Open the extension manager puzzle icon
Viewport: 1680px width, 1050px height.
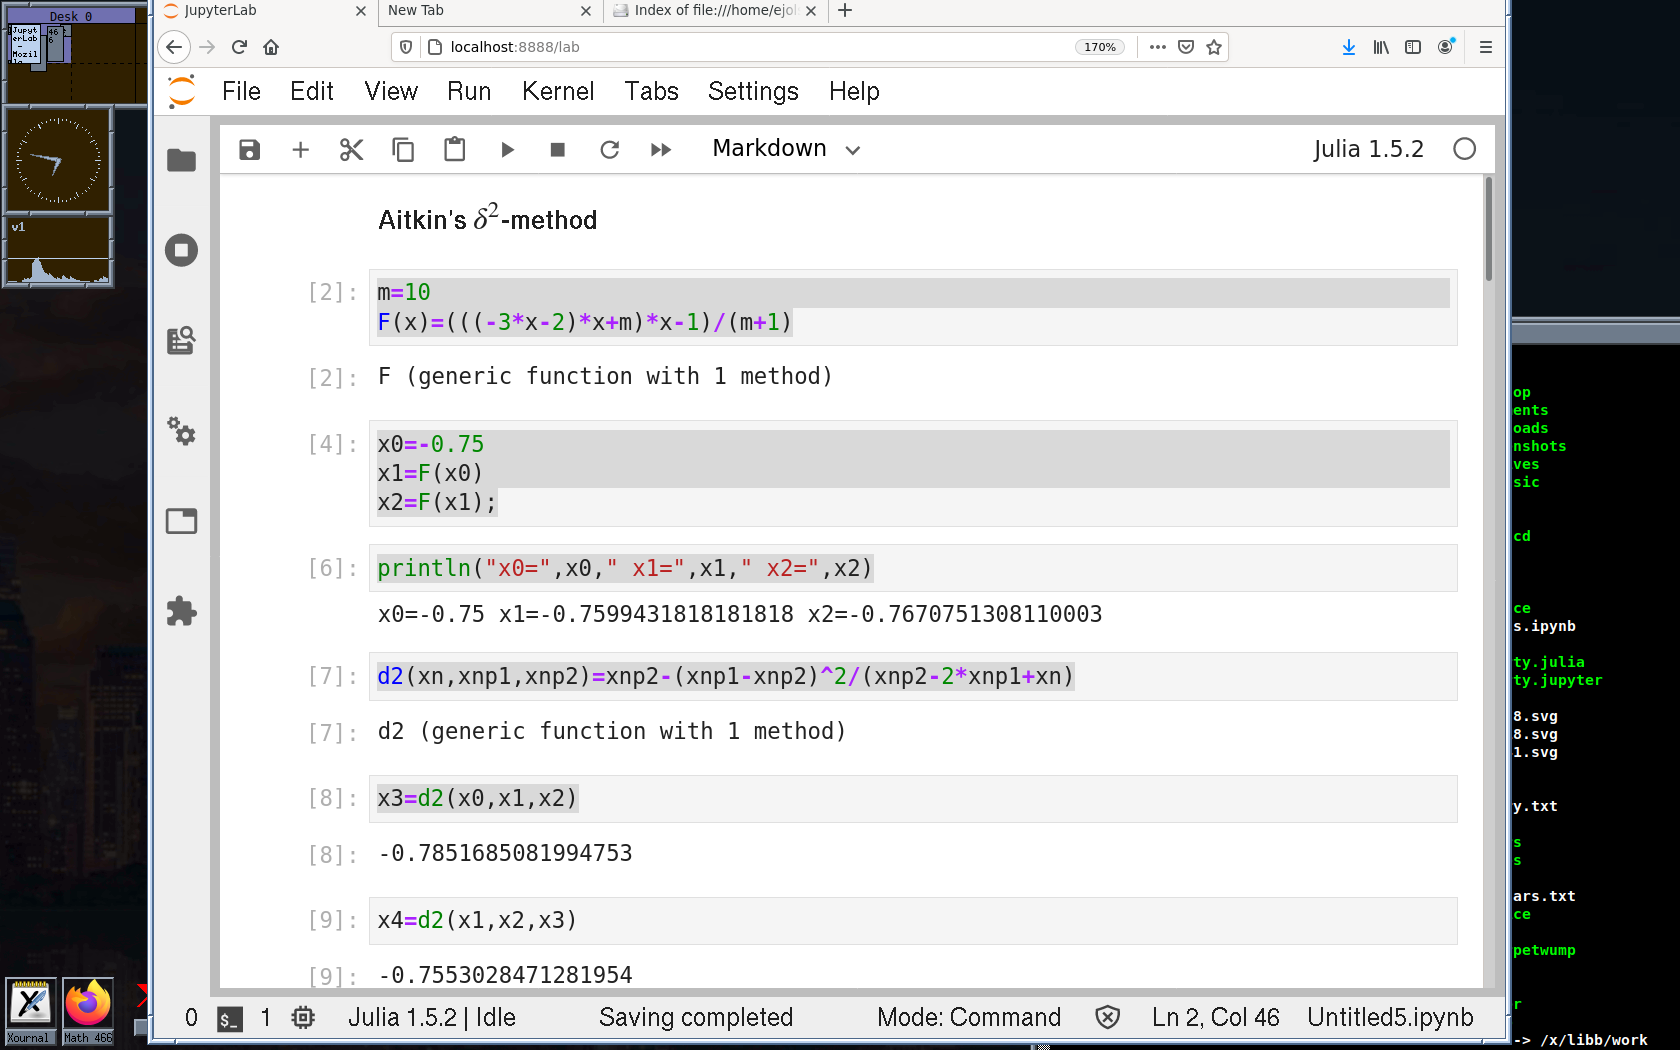click(x=181, y=611)
